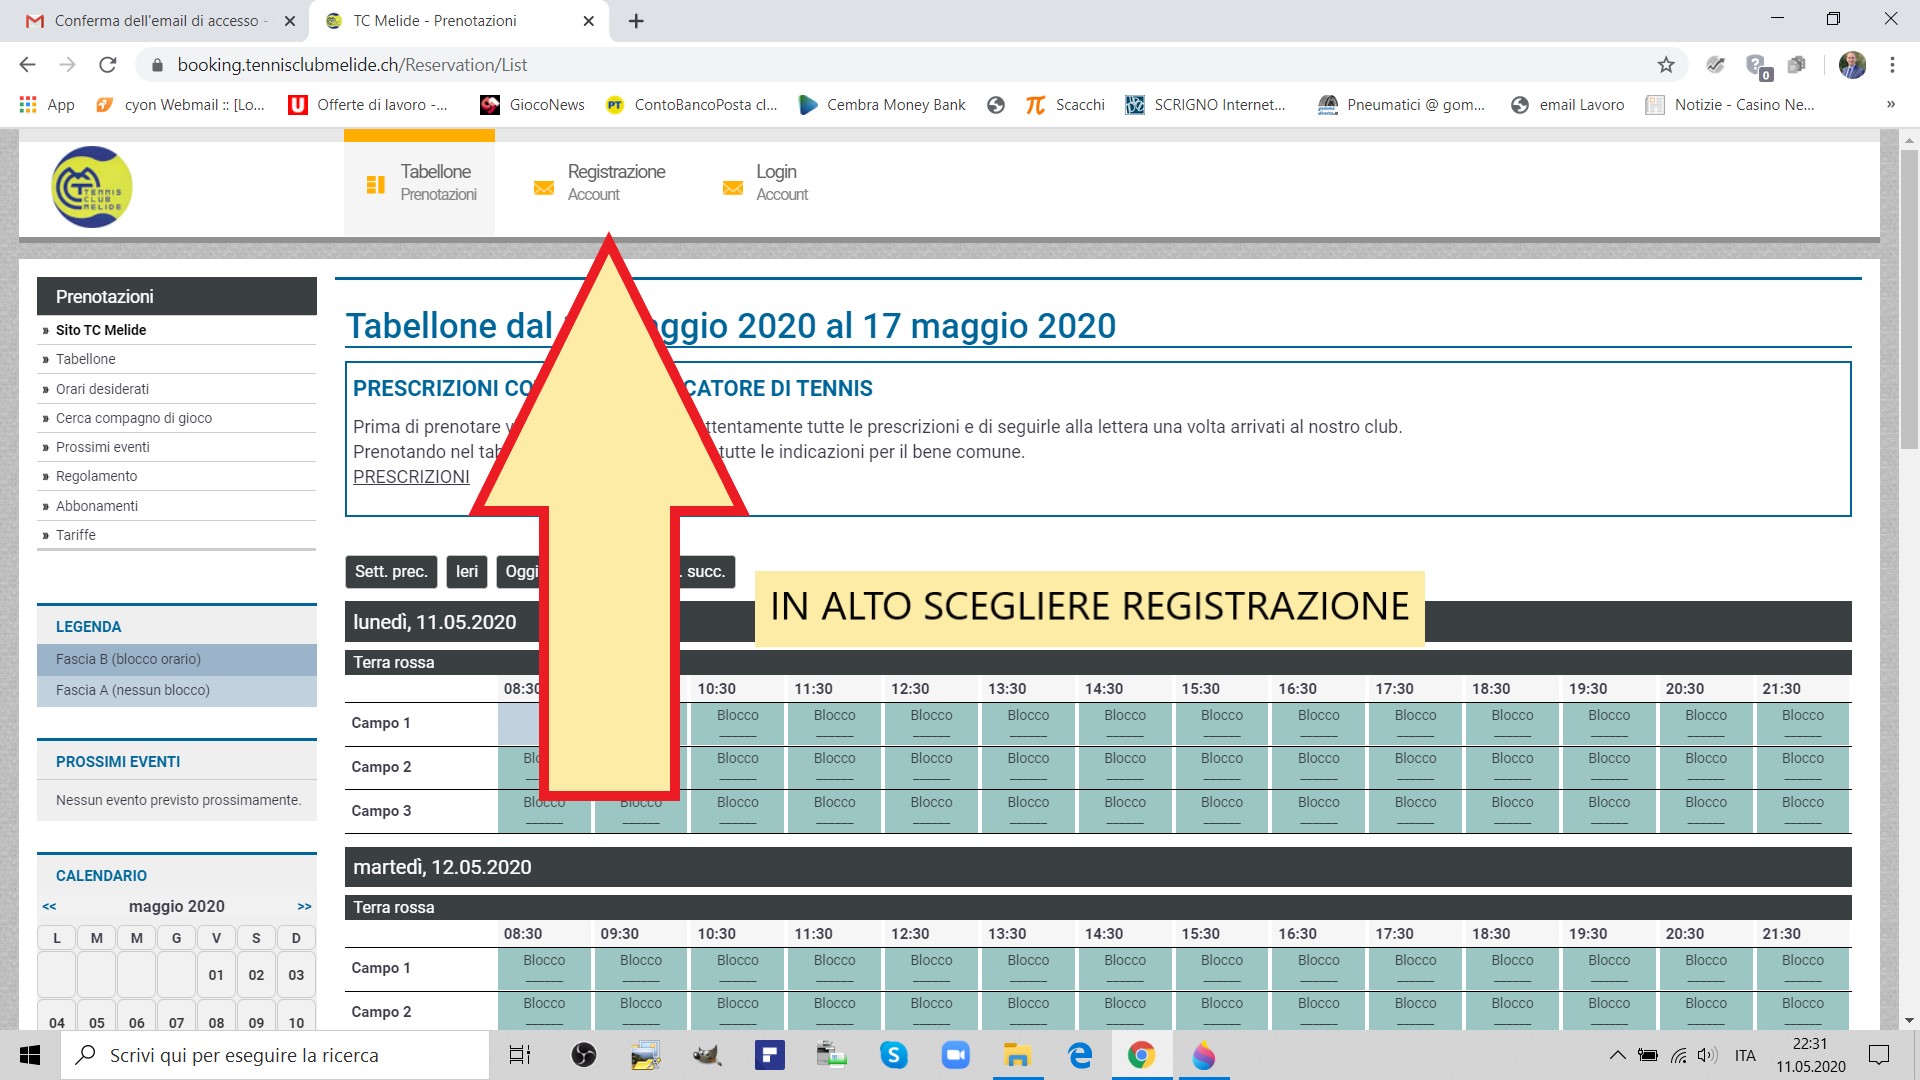Open Task View on the taskbar
1920x1080 pixels.
pos(520,1055)
